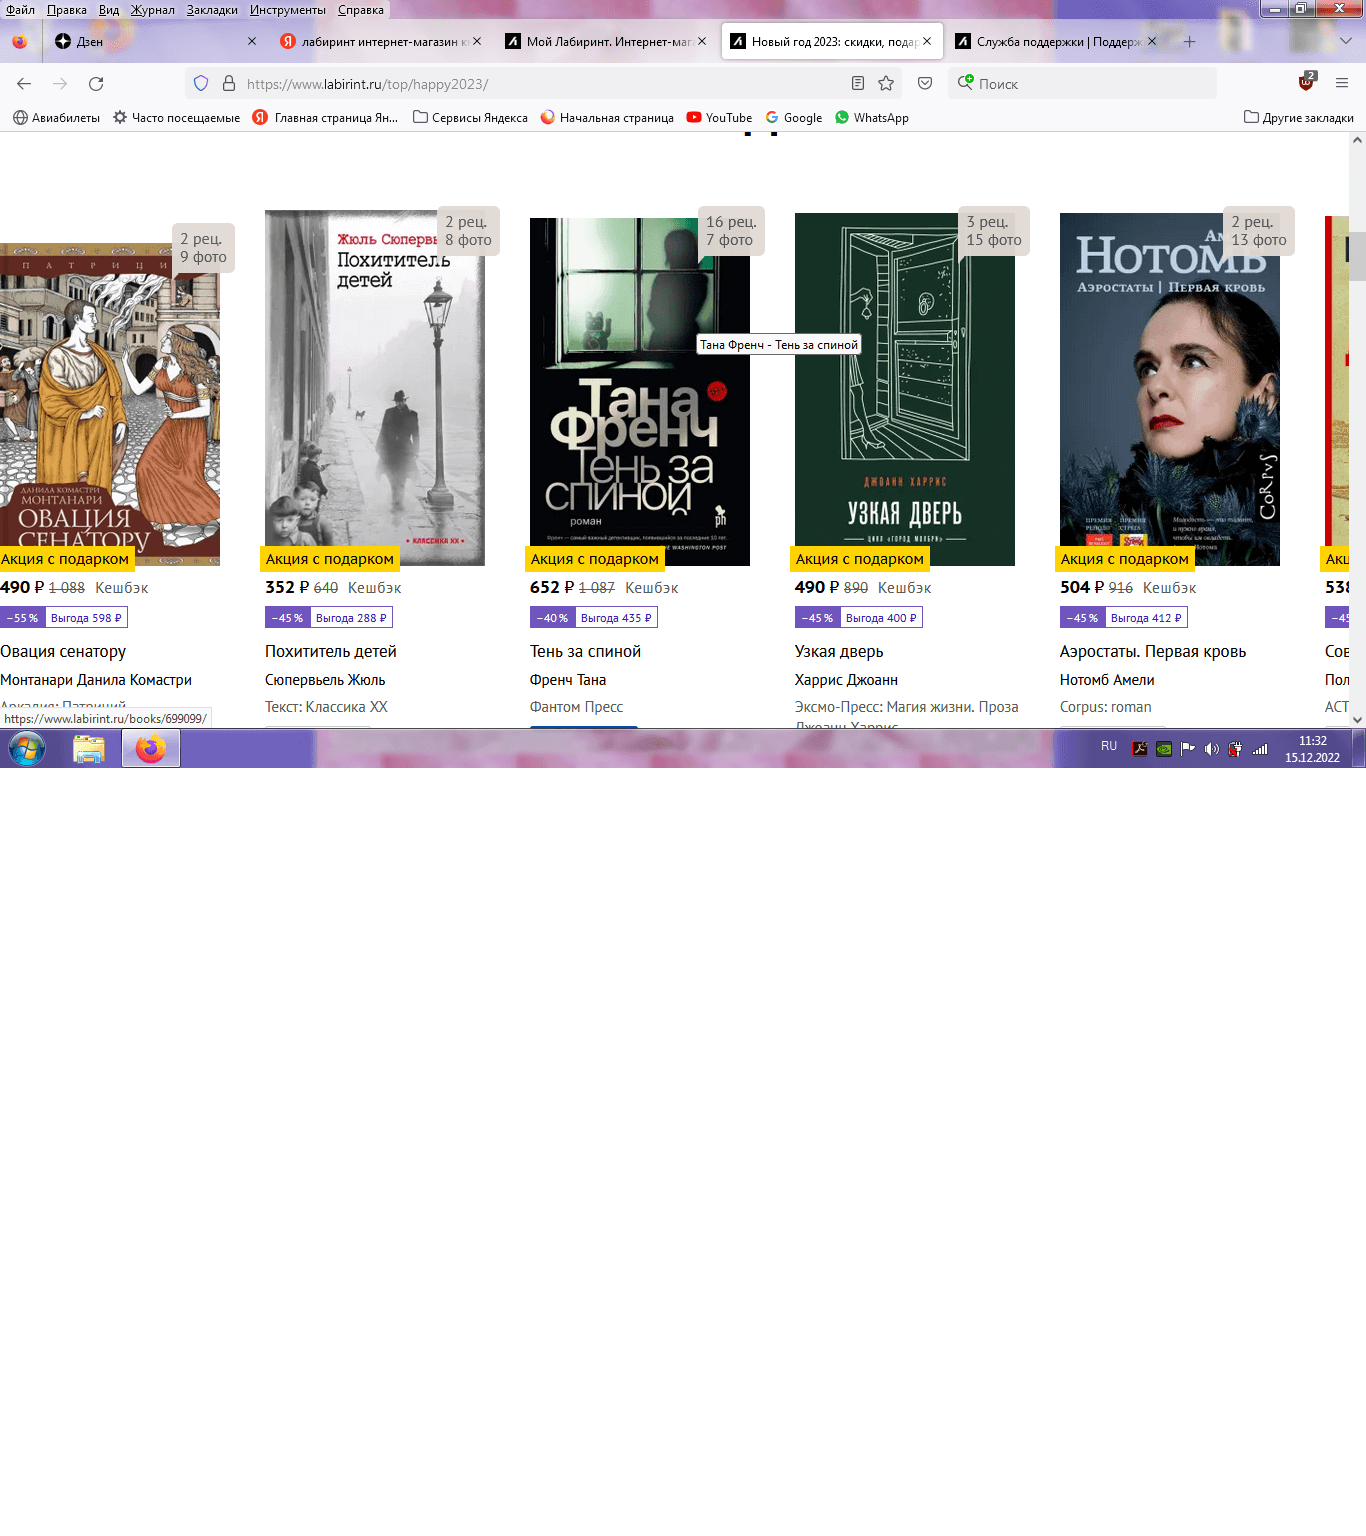Open the Файл menu

tap(20, 10)
